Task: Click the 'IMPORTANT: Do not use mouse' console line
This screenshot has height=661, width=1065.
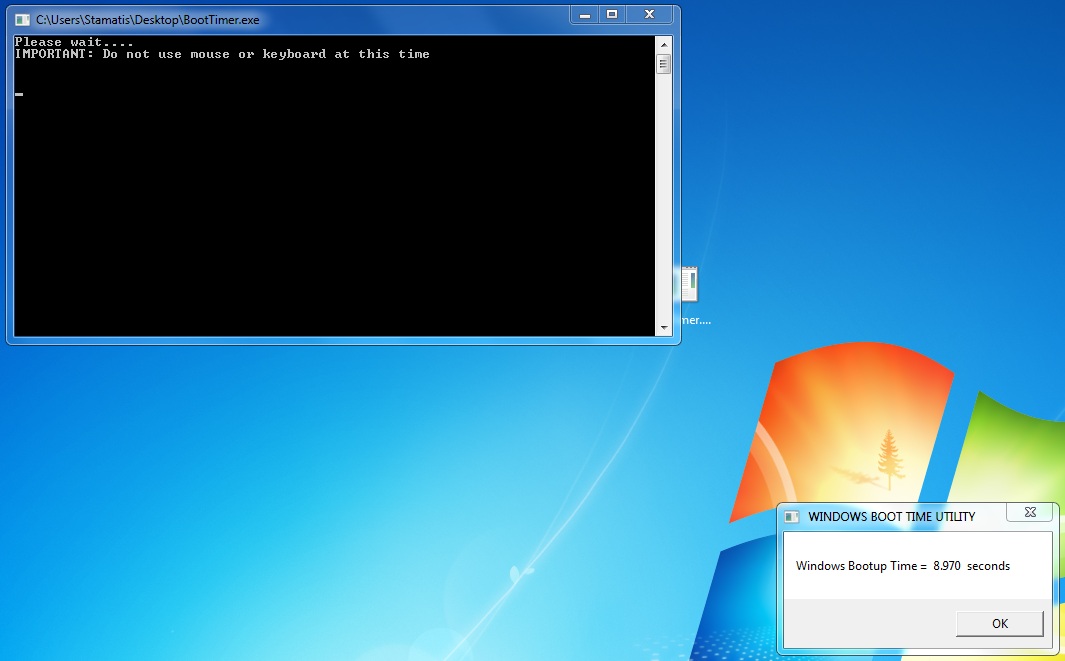Action: coord(222,54)
